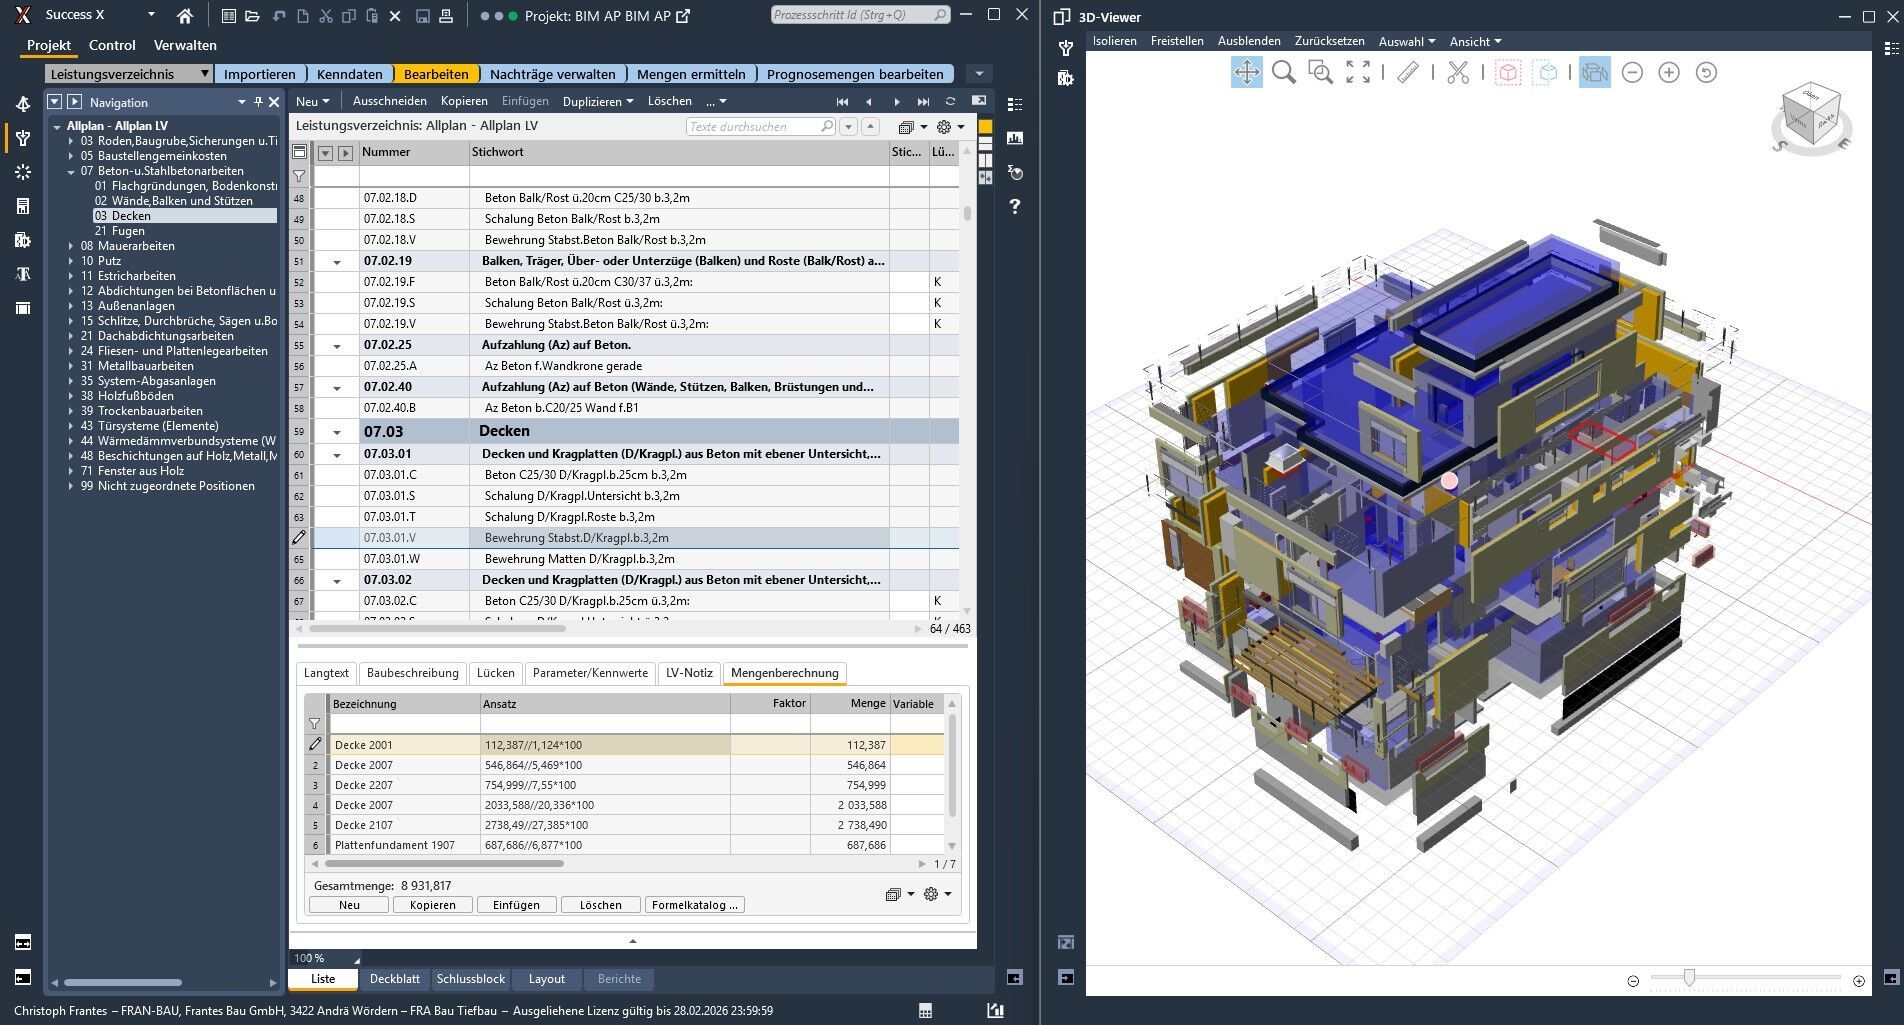This screenshot has height=1025, width=1904.
Task: Fit the model to view with the fullscreen arrows icon
Action: click(x=1358, y=72)
